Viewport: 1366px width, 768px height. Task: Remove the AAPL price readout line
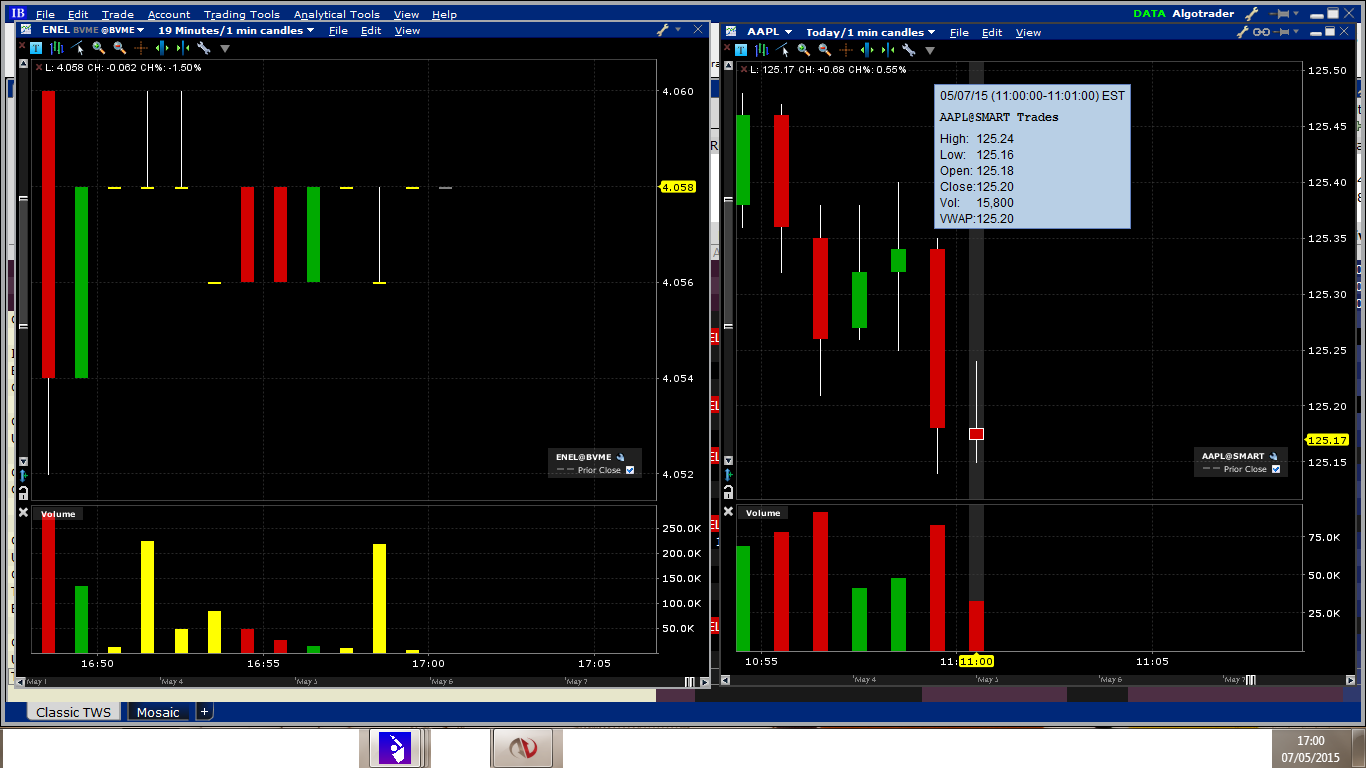[742, 70]
